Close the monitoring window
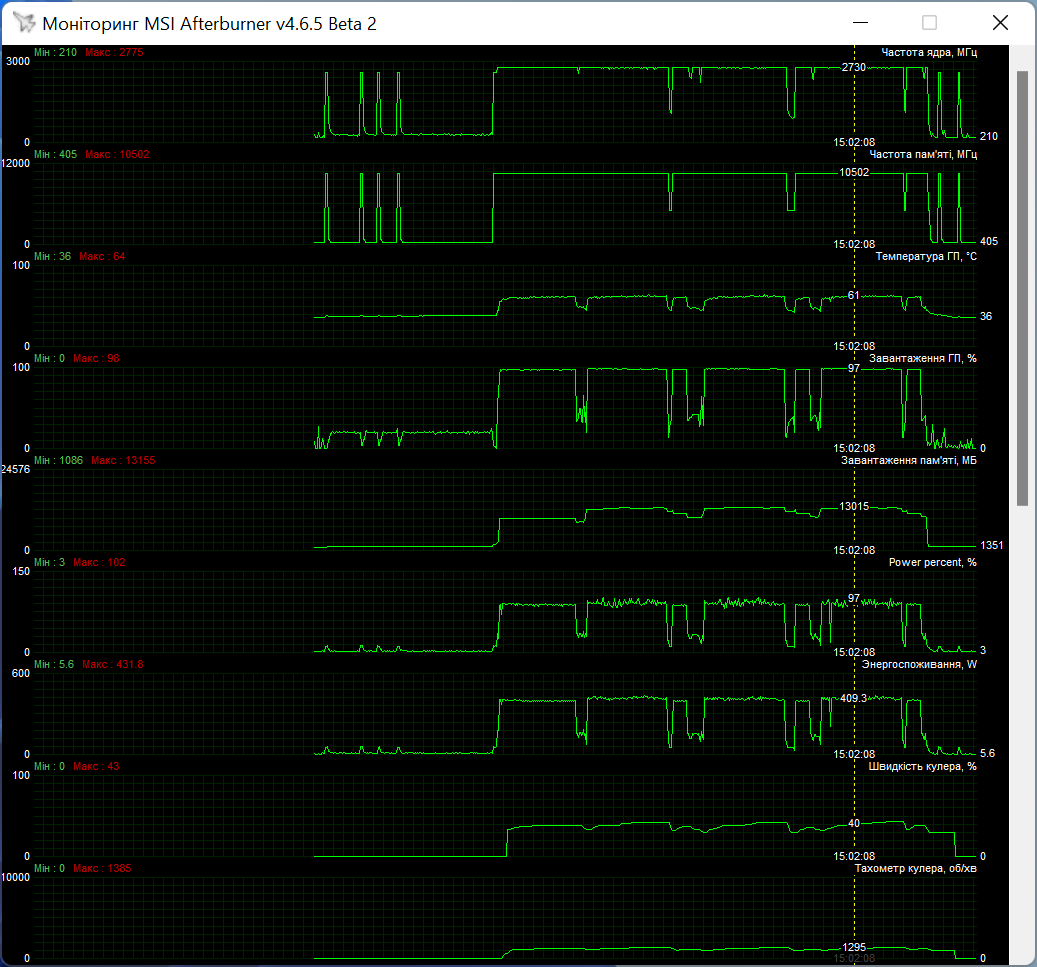Screen dimensions: 1037x967 pyautogui.click(x=1001, y=22)
